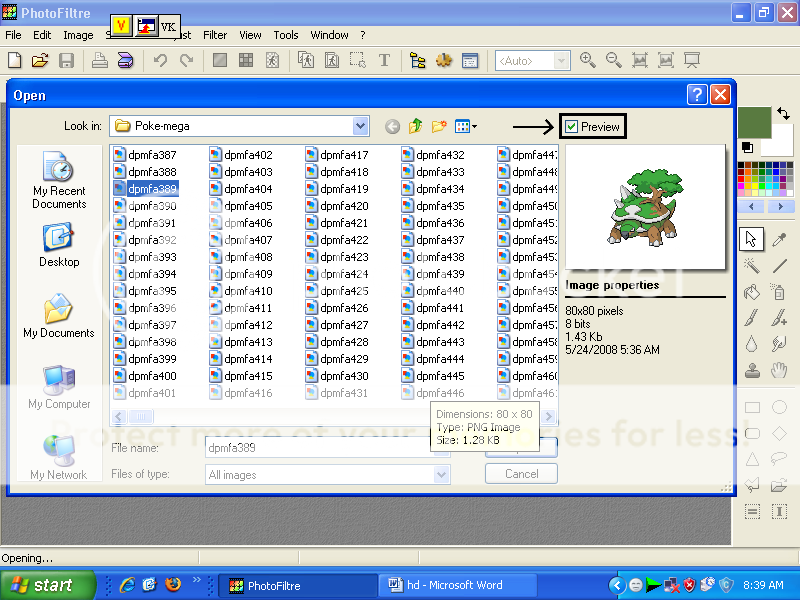The width and height of the screenshot is (800, 600).
Task: Click the Text tool toolbar icon
Action: point(384,61)
